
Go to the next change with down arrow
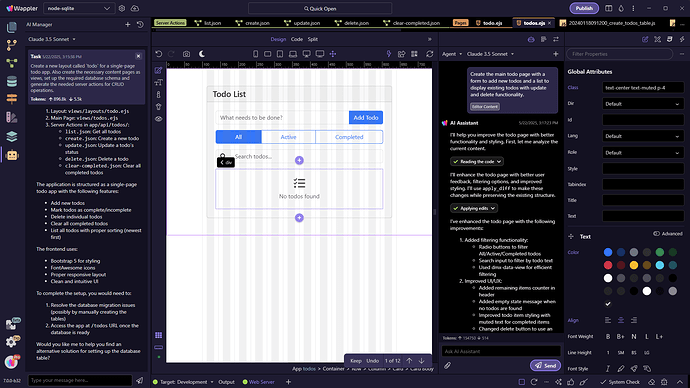pos(422,361)
